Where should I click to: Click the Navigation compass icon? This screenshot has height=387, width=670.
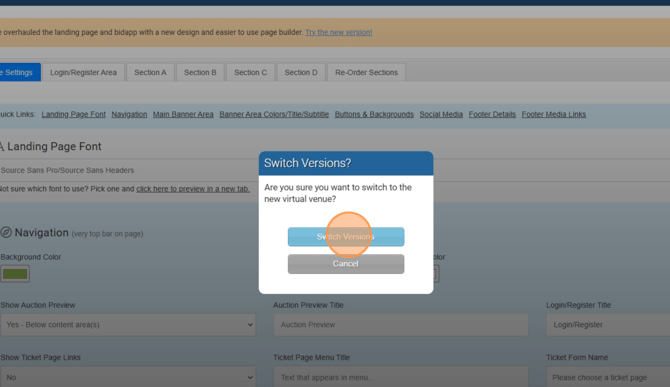[x=6, y=232]
